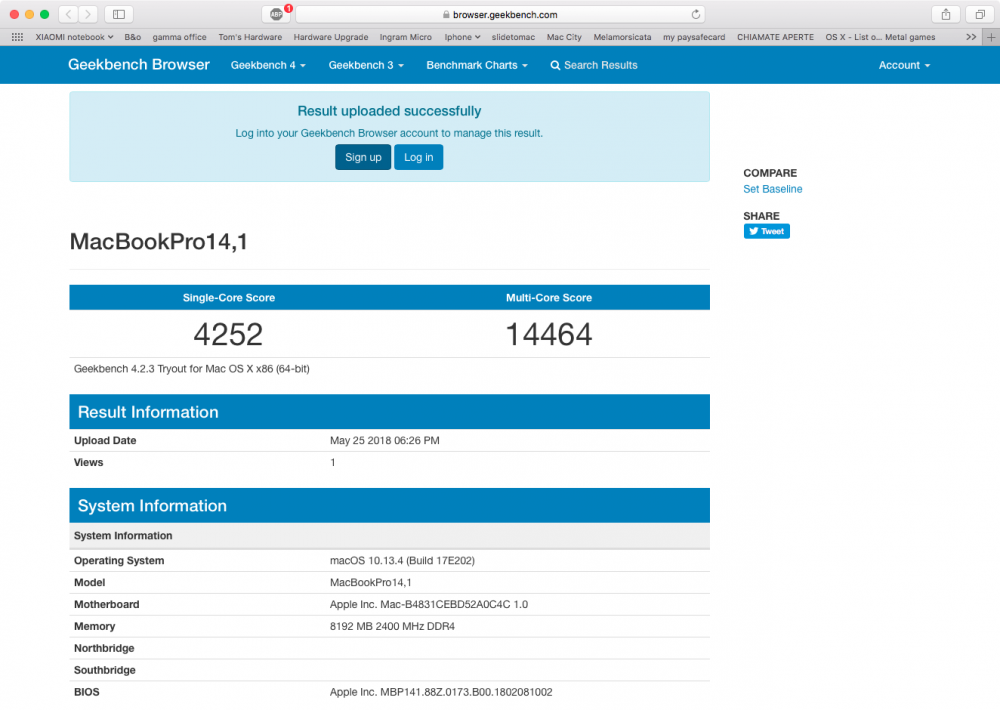The width and height of the screenshot is (1000, 710).
Task: Open the Top Sites grid icon
Action: pyautogui.click(x=17, y=37)
